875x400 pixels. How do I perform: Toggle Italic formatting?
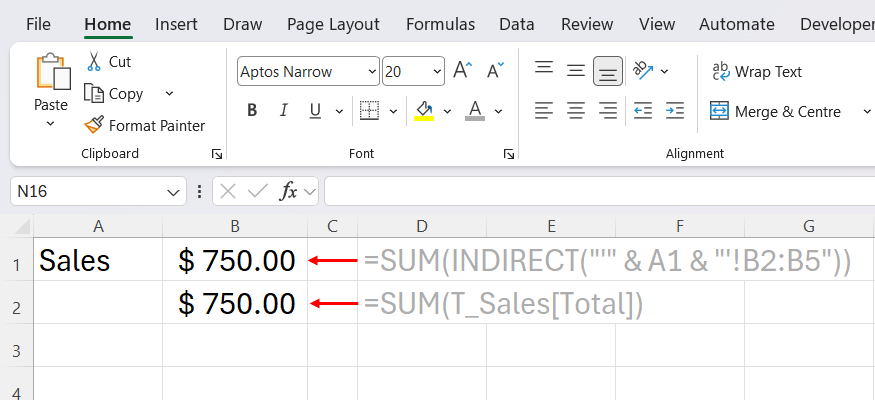[283, 111]
